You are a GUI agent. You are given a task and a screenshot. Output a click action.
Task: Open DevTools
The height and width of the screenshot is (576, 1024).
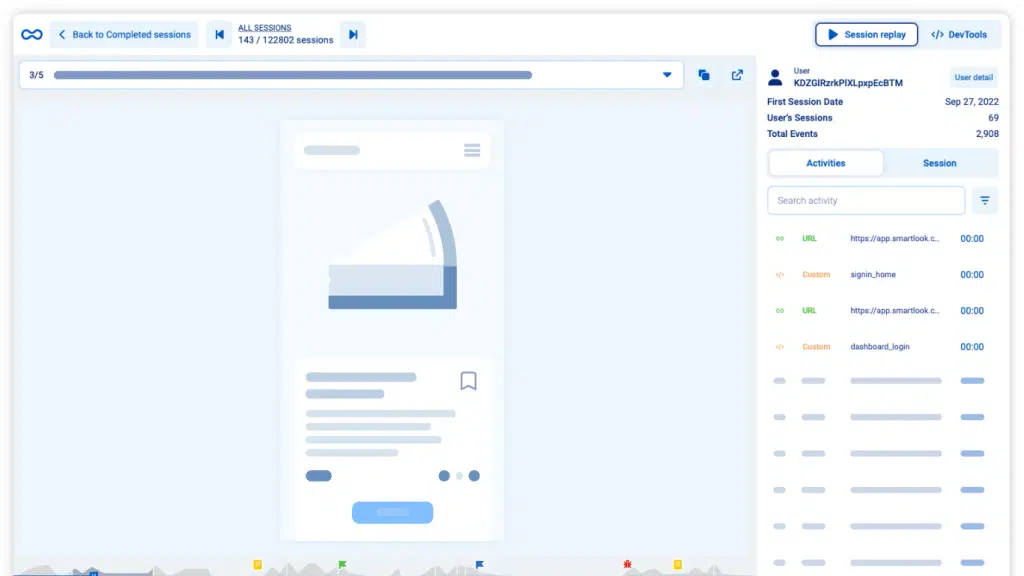pyautogui.click(x=959, y=35)
